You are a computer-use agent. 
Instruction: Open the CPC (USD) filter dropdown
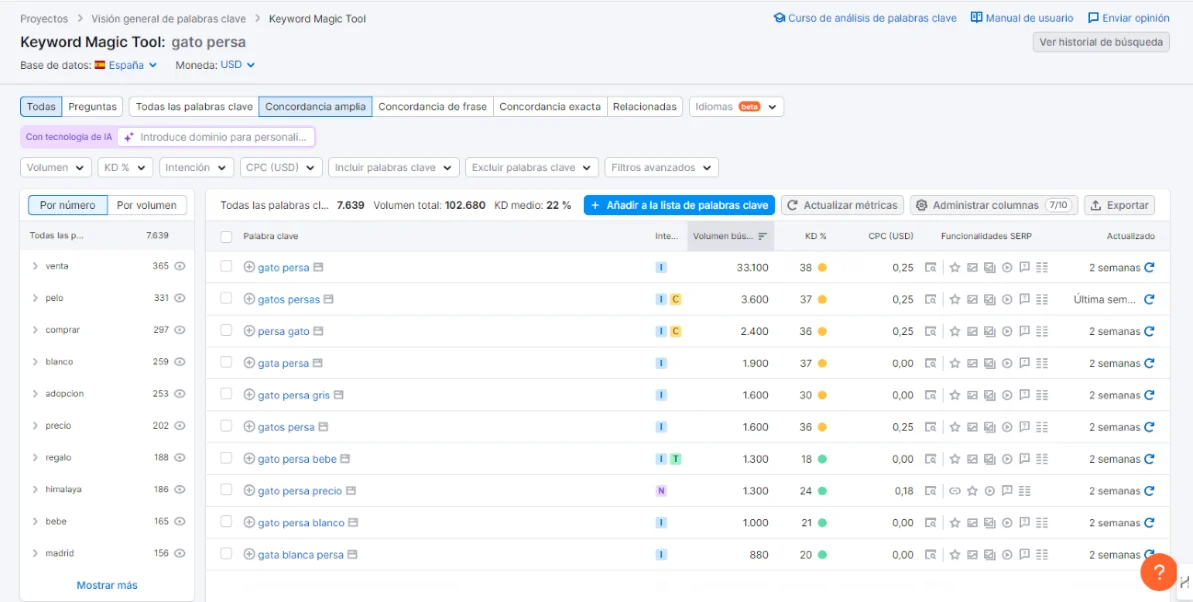coord(281,167)
